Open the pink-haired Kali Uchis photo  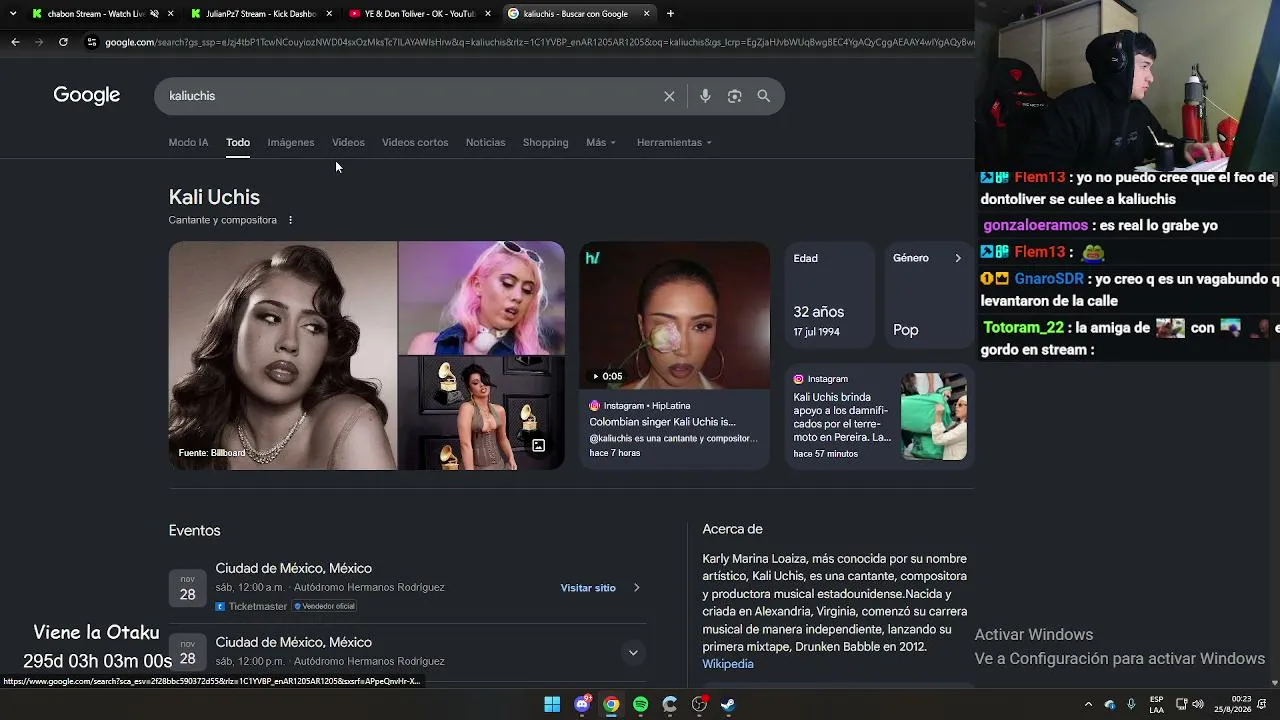(x=482, y=297)
